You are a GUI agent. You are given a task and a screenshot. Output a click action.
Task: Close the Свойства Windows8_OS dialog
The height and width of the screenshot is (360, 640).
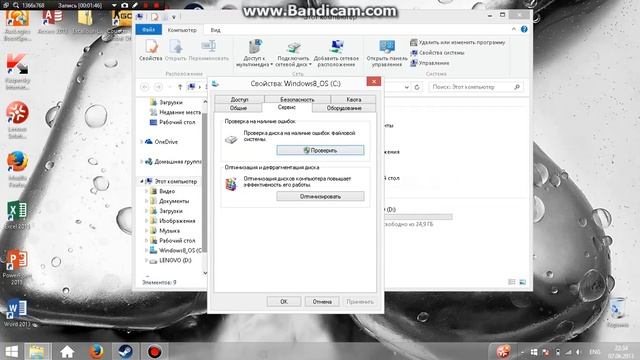(x=373, y=81)
